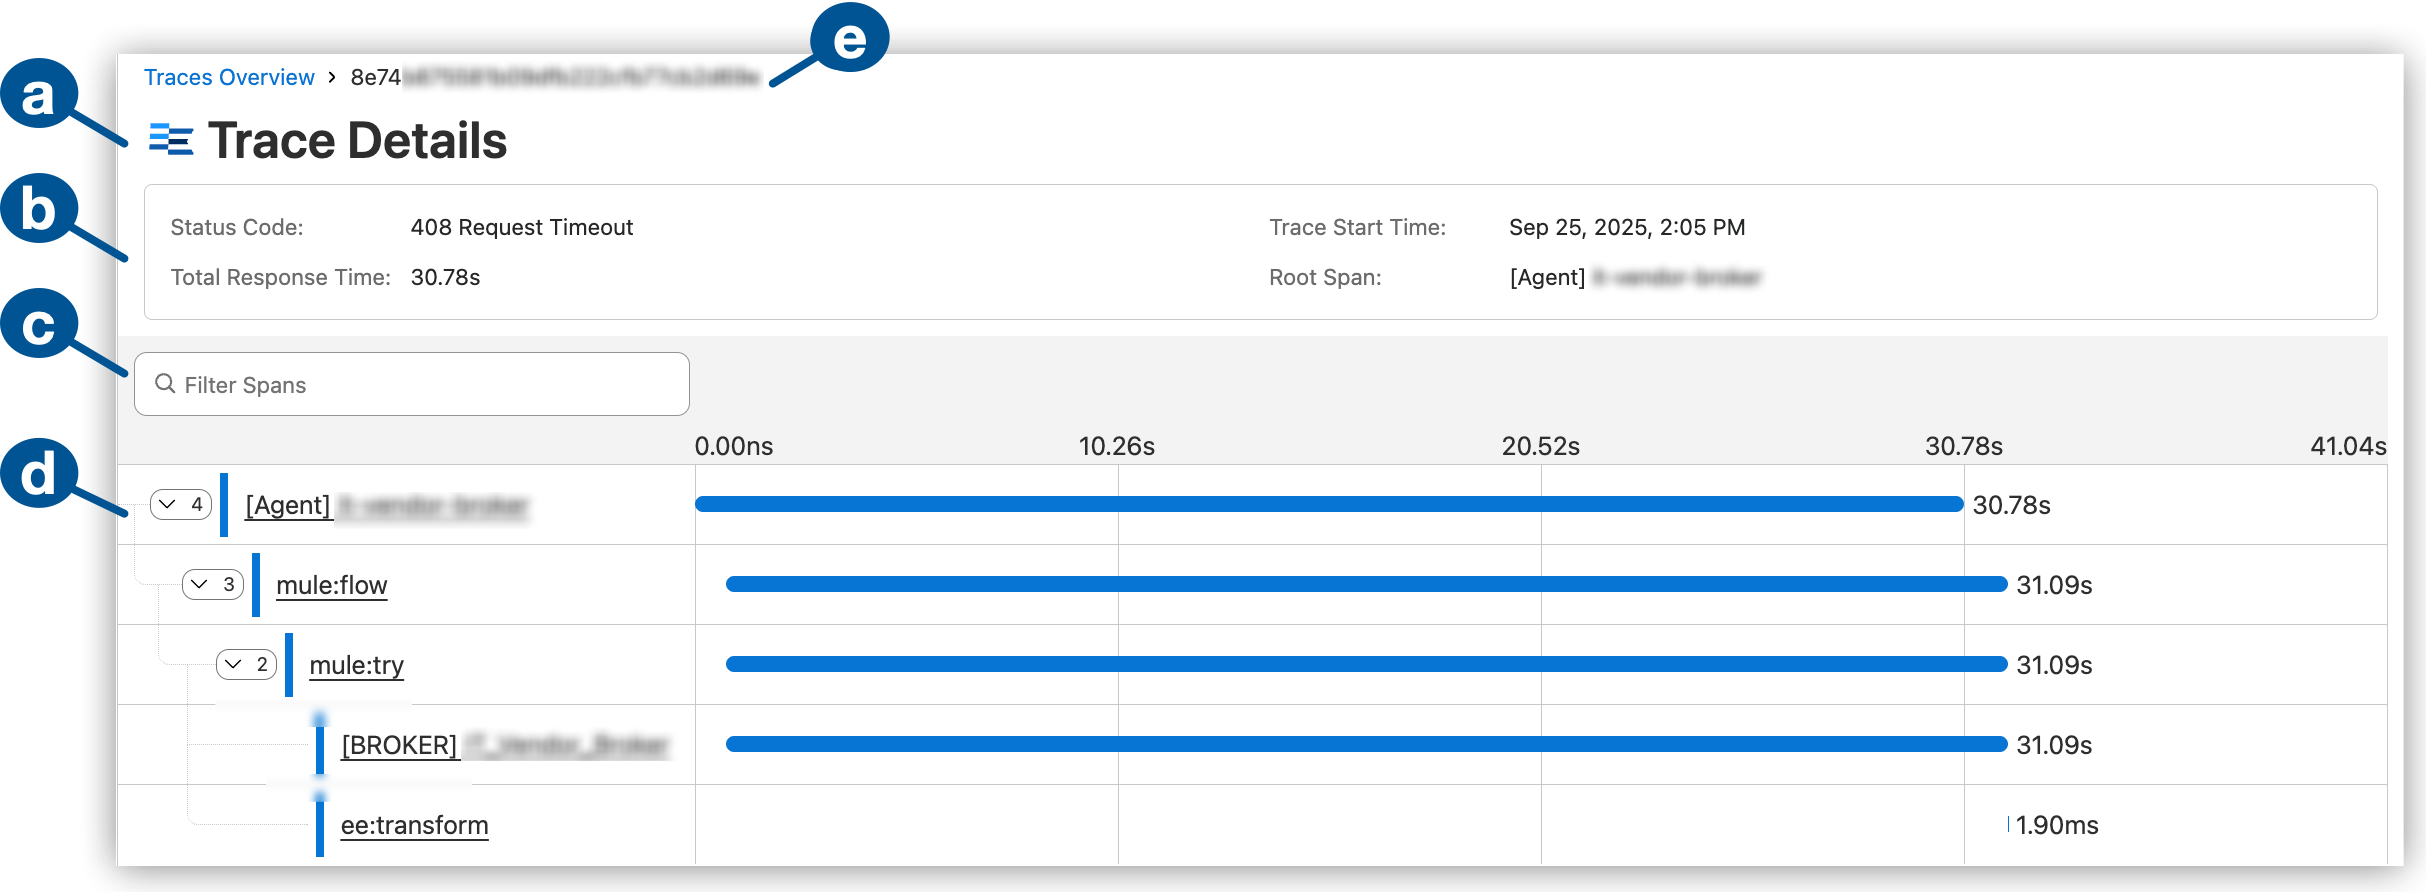Collapse the [Agent] root span with 4 children
This screenshot has height=892, width=2426.
[x=181, y=504]
